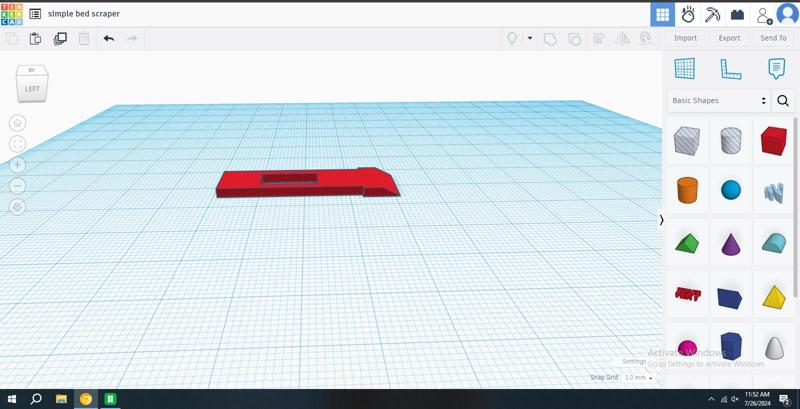The width and height of the screenshot is (800, 409).
Task: Pick the green Roof shape
Action: [687, 243]
